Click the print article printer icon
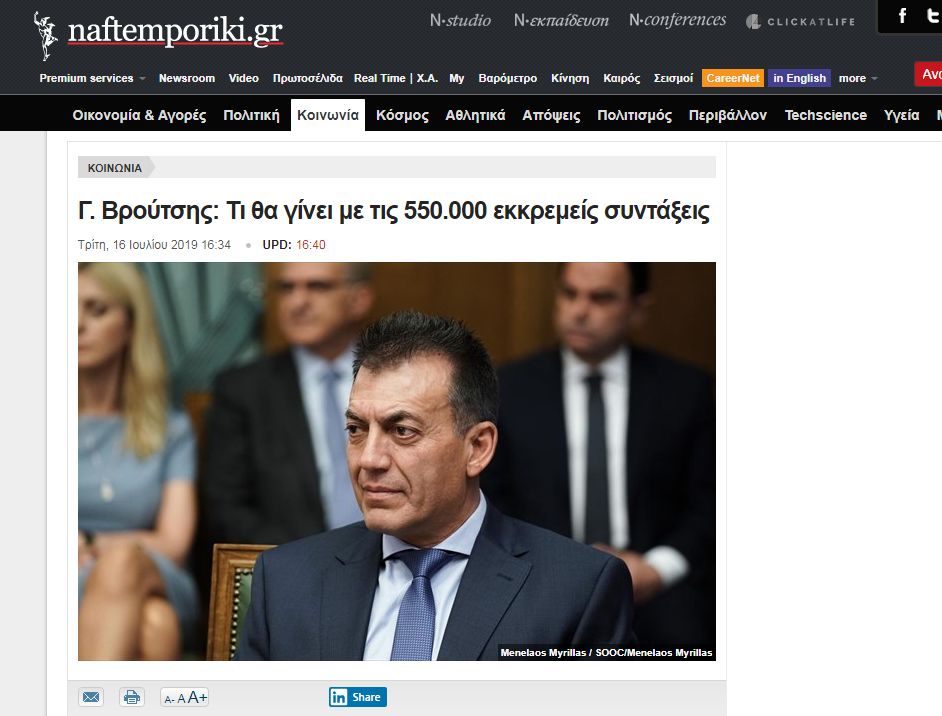Image resolution: width=942 pixels, height=716 pixels. (x=132, y=697)
